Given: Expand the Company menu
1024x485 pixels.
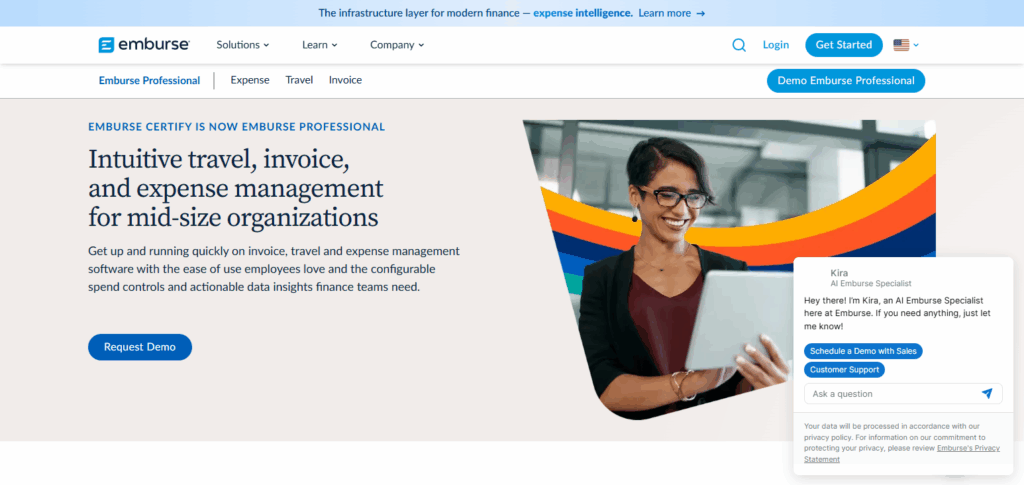Looking at the screenshot, I should (397, 45).
